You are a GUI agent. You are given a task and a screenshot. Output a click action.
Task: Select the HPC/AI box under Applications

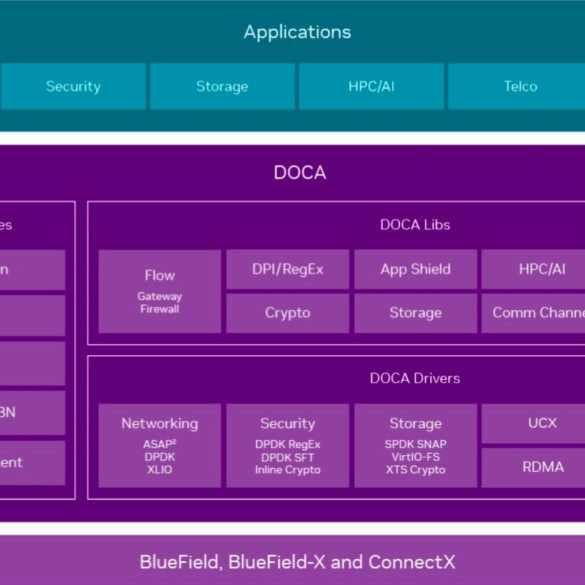coord(372,86)
